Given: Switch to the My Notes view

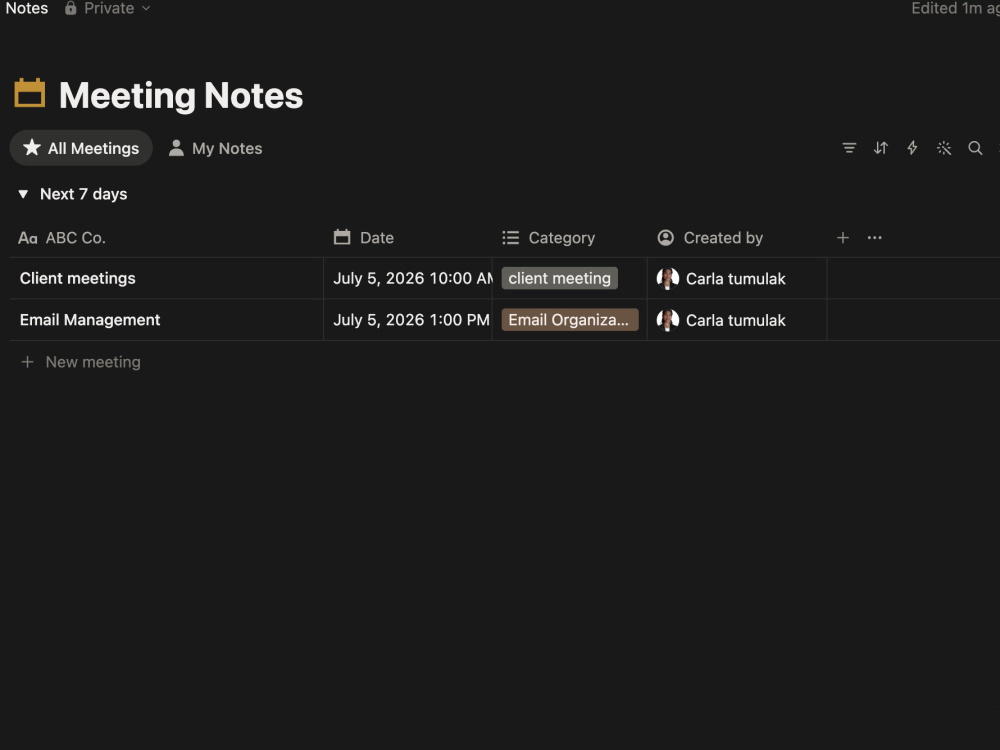Looking at the screenshot, I should pos(216,148).
